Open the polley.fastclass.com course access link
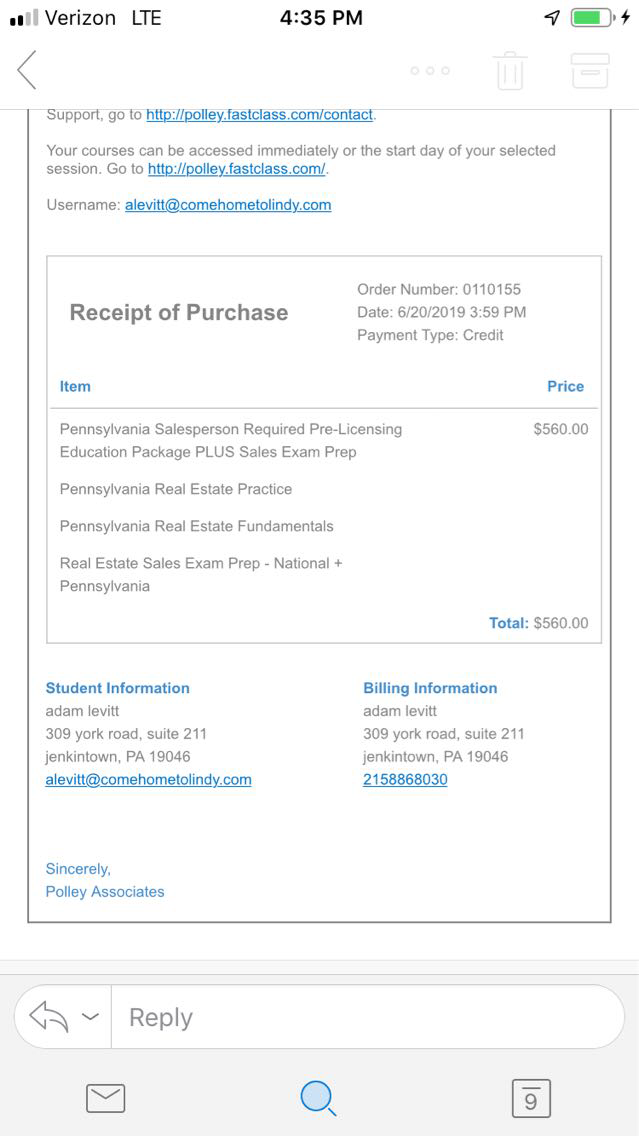This screenshot has width=639, height=1136. [x=236, y=169]
